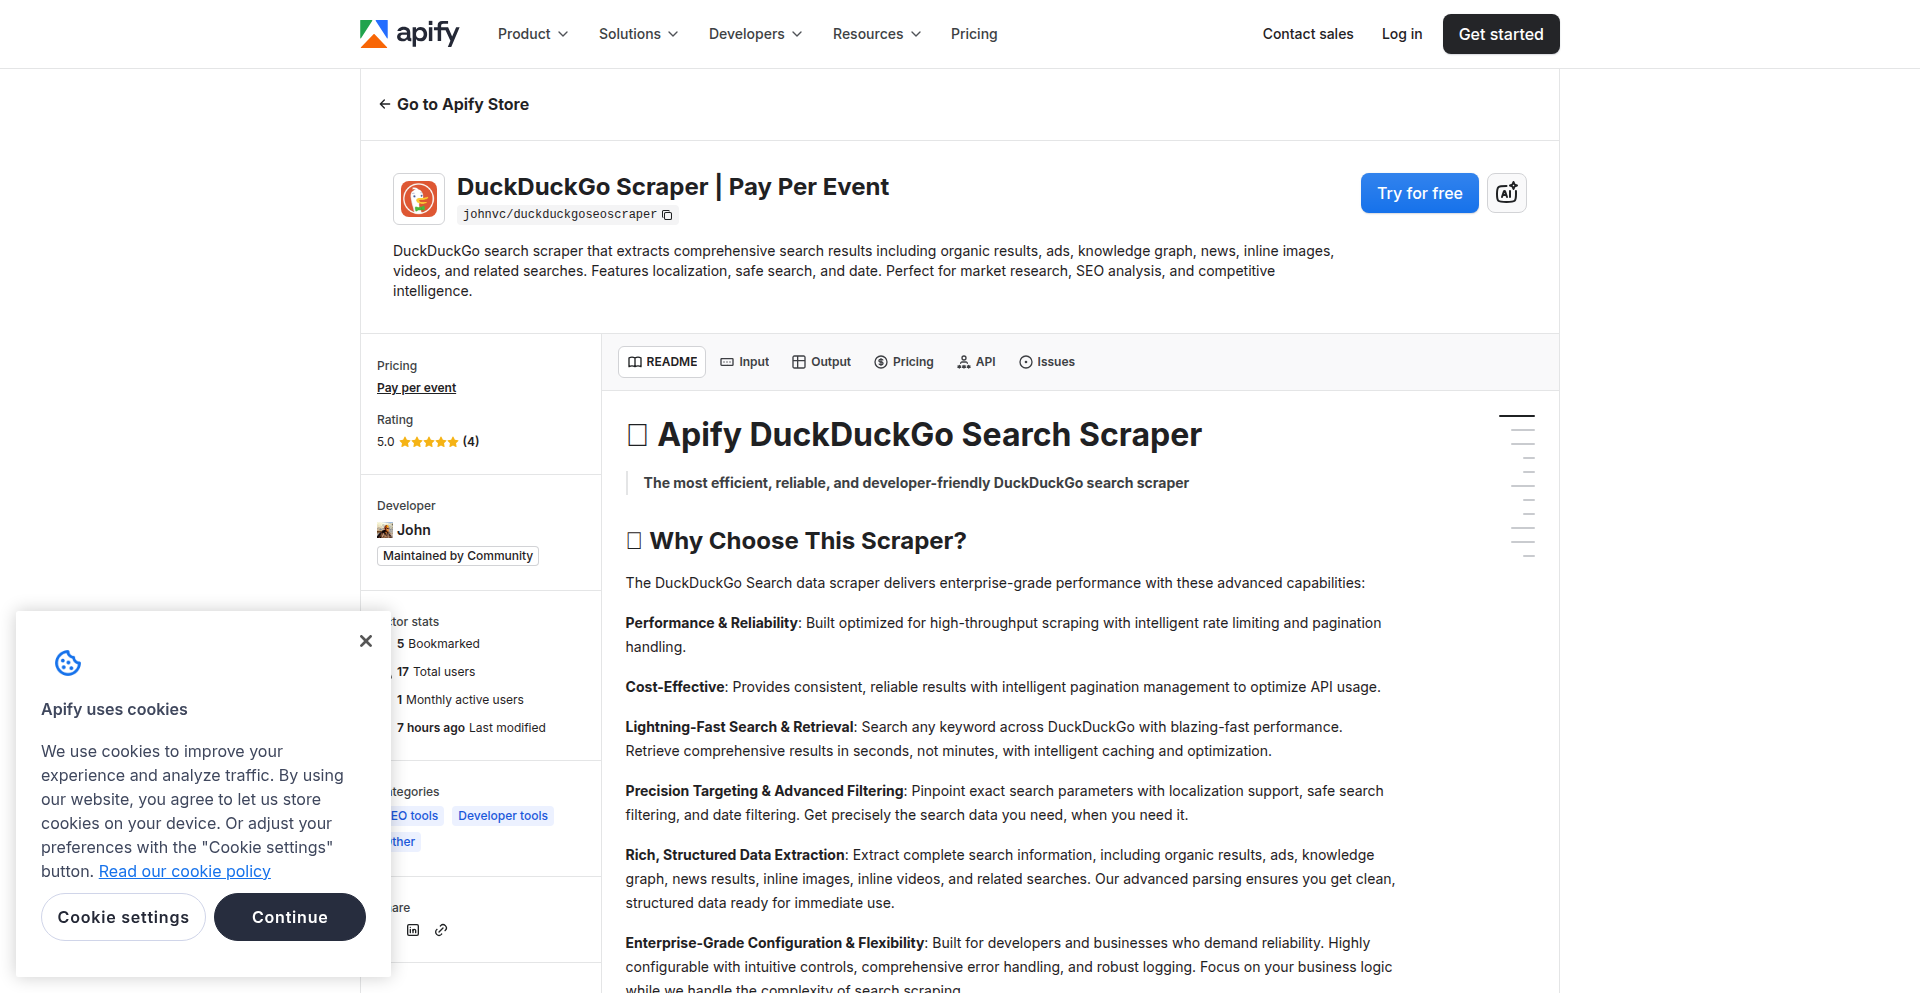
Task: Copy the actor share link
Action: click(441, 930)
